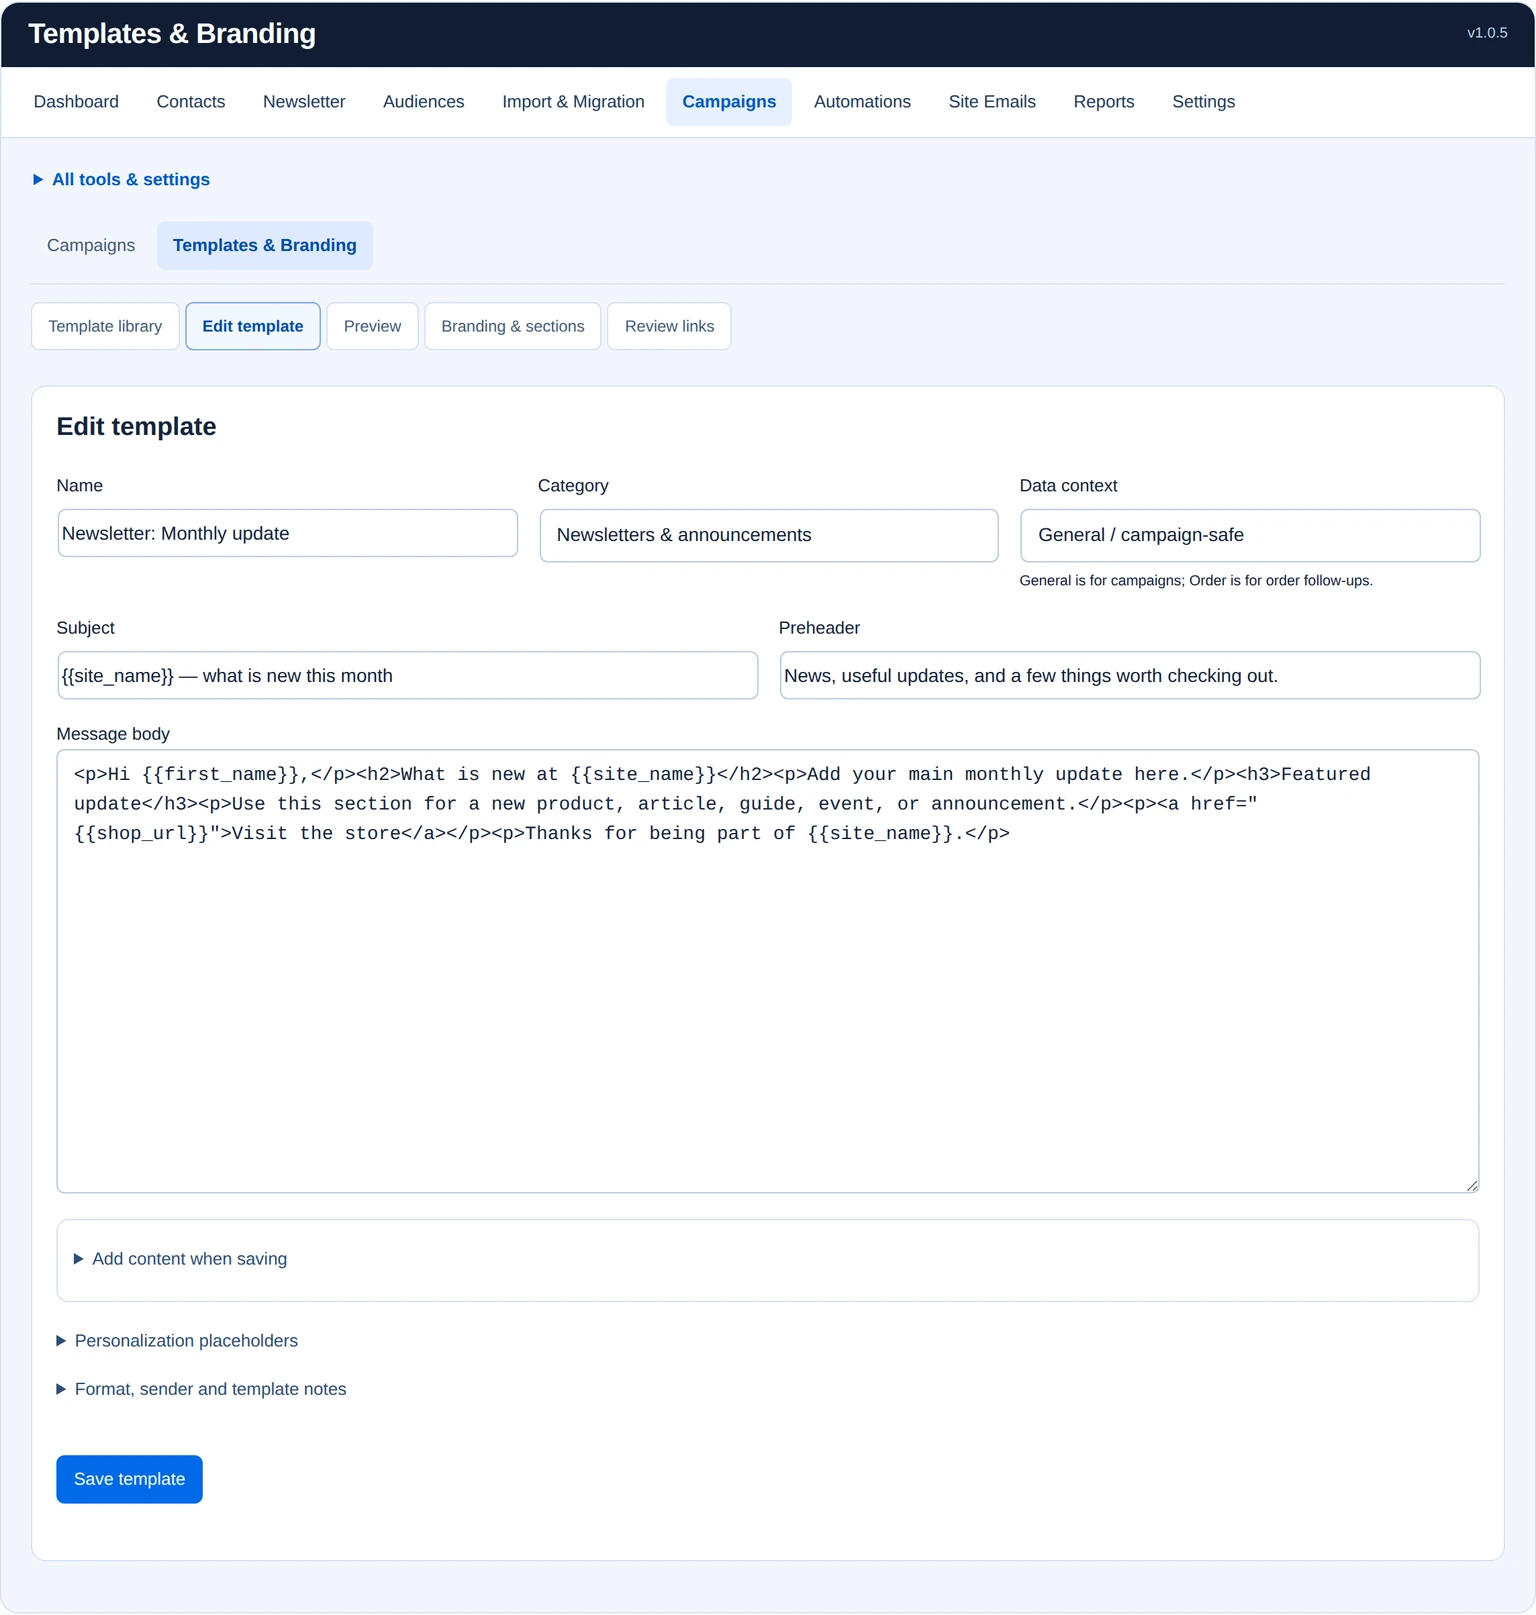Click inside the Message body textarea
The width and height of the screenshot is (1536, 1615).
click(x=768, y=972)
